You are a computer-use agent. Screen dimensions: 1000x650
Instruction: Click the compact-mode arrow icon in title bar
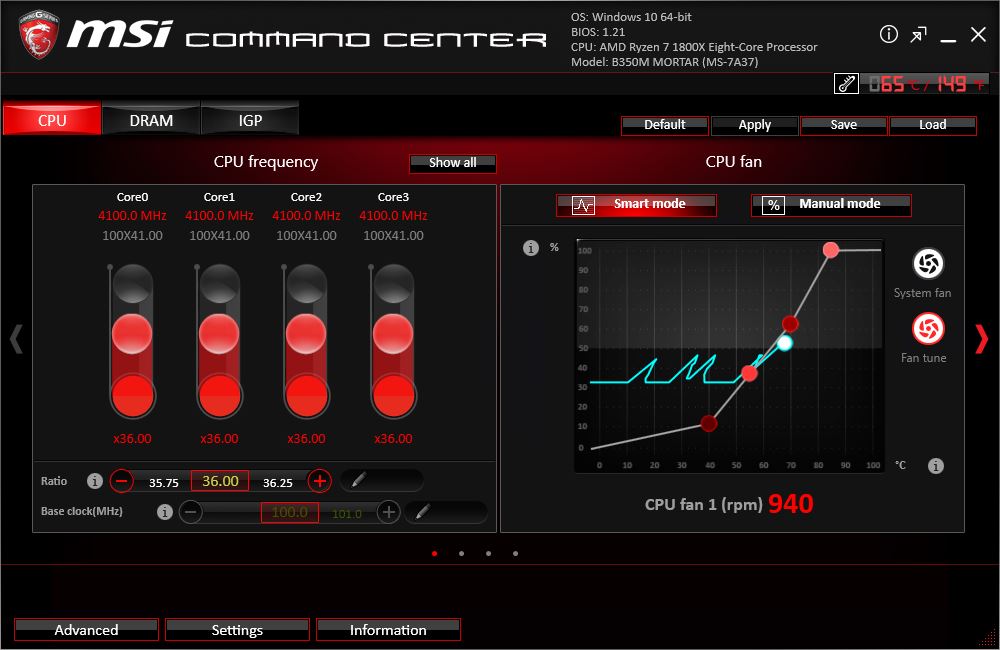pos(918,34)
